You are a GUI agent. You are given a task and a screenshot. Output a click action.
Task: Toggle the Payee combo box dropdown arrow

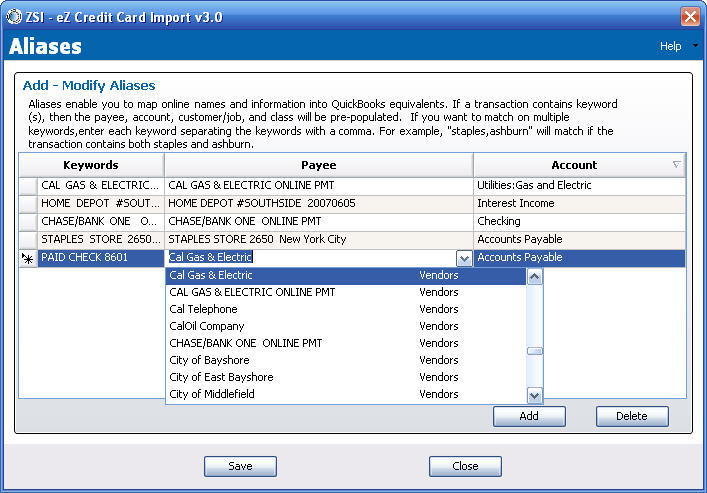(464, 258)
